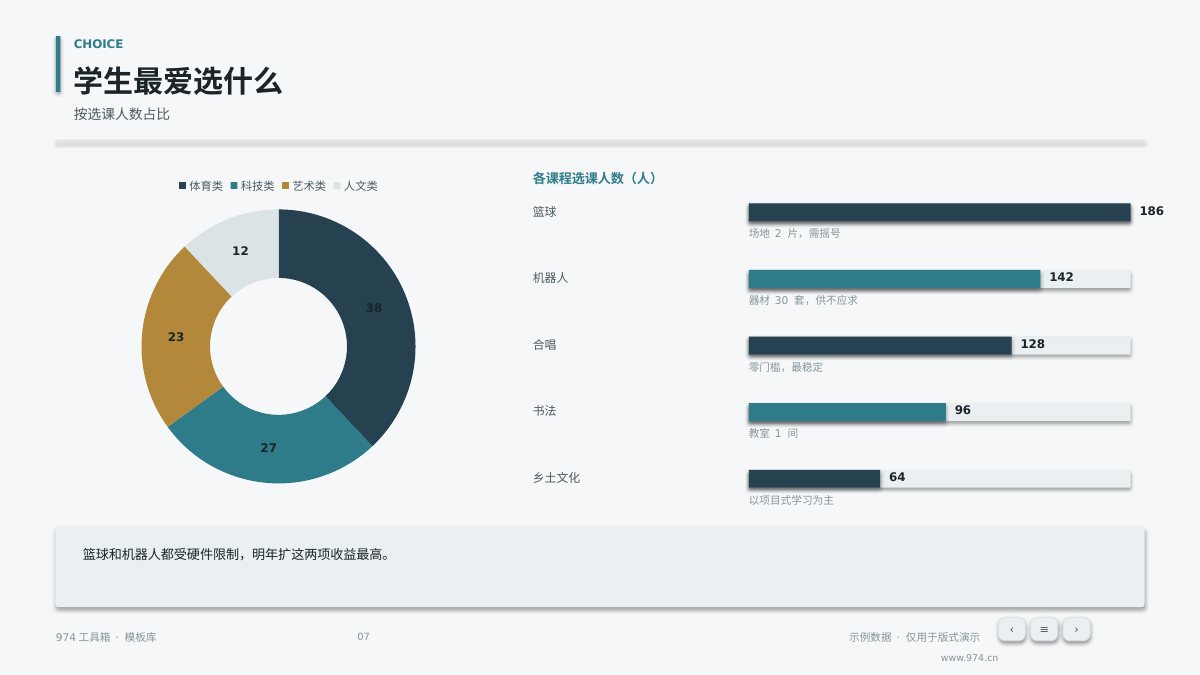Click the 人文类 legend color square
The width and height of the screenshot is (1200, 675).
point(337,186)
